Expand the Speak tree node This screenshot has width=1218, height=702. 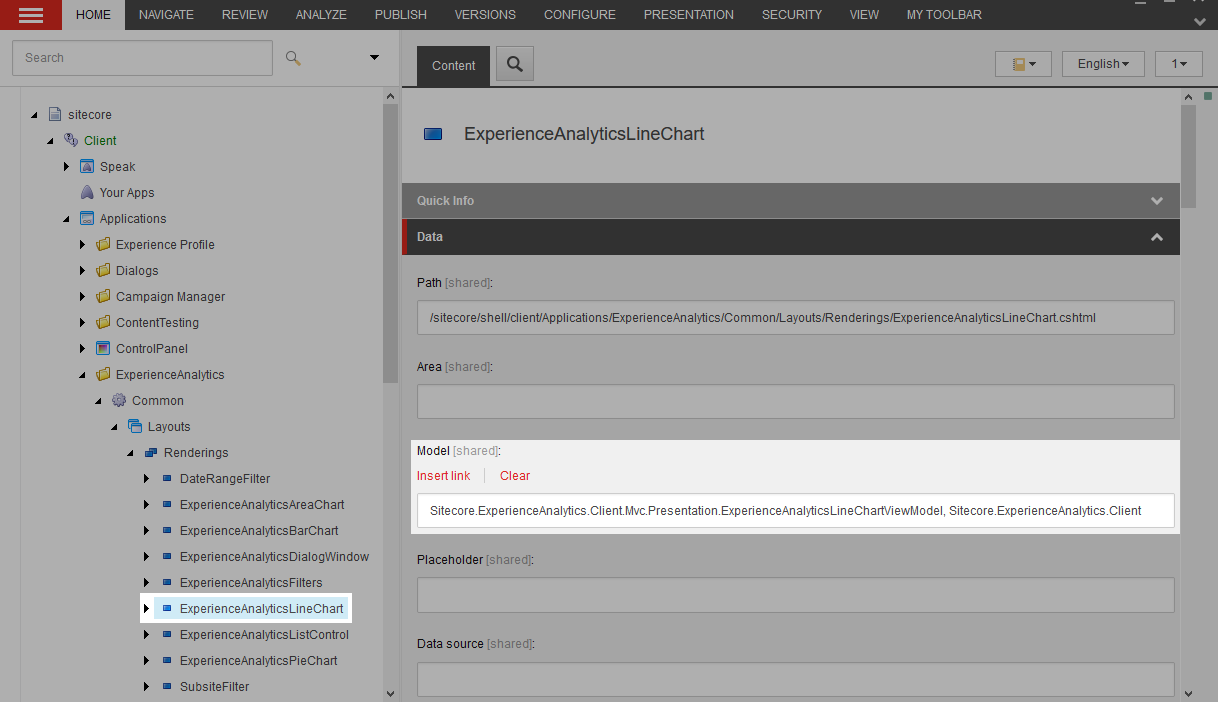coord(66,166)
